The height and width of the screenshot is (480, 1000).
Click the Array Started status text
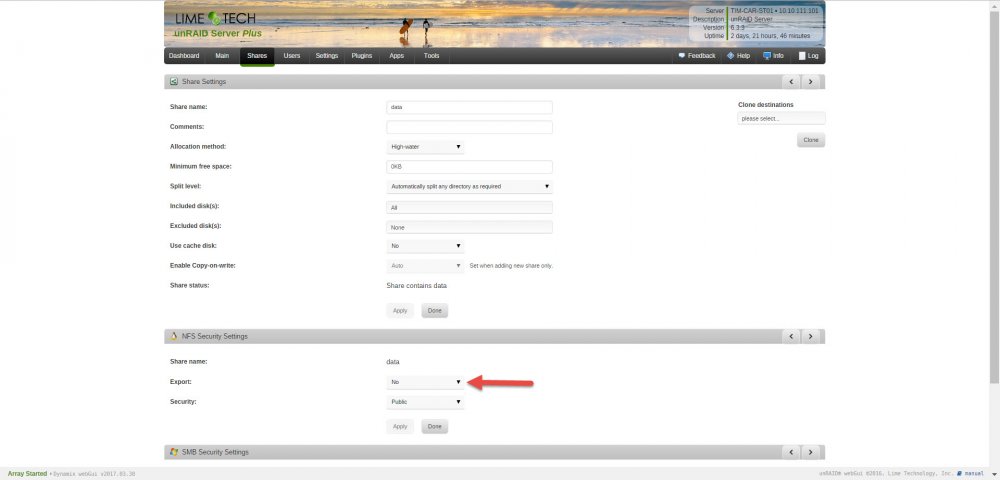[x=27, y=474]
